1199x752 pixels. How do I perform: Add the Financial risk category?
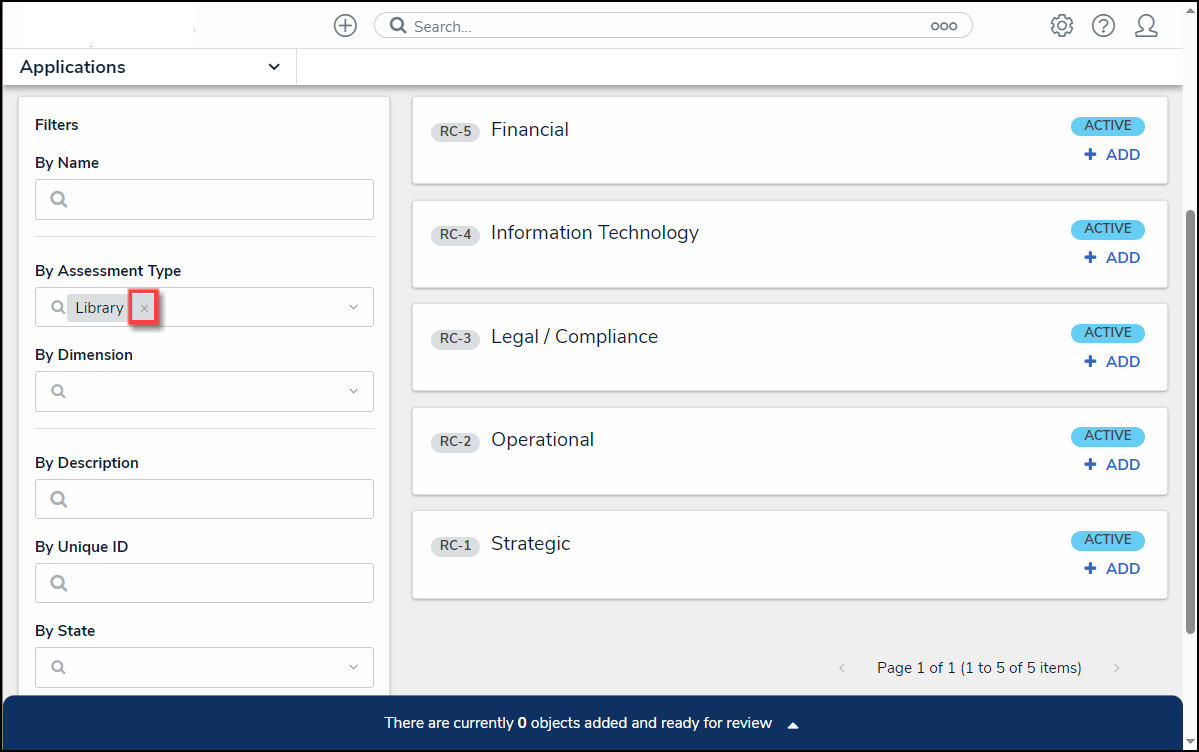pyautogui.click(x=1113, y=155)
